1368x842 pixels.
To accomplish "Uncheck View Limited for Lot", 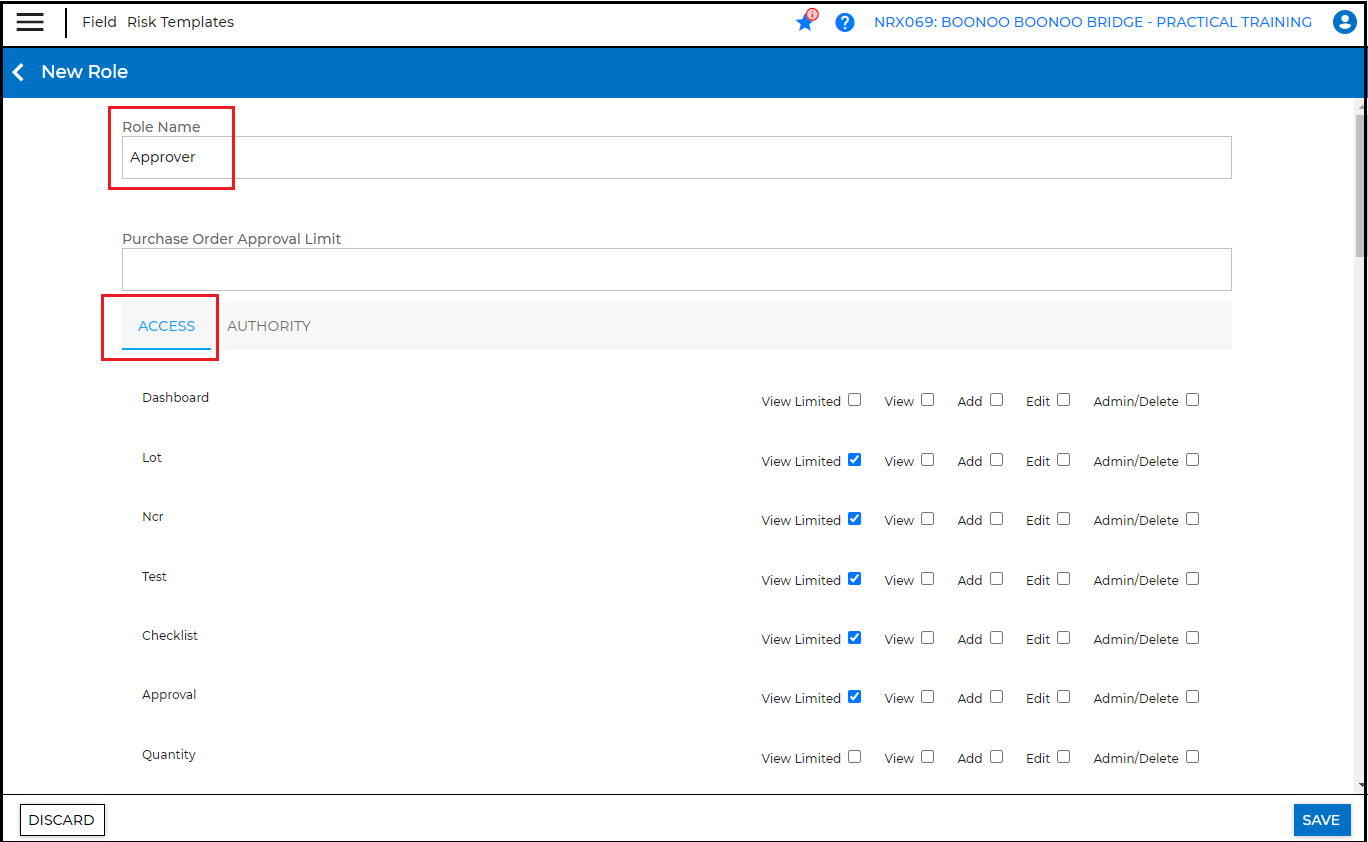I will pyautogui.click(x=854, y=460).
